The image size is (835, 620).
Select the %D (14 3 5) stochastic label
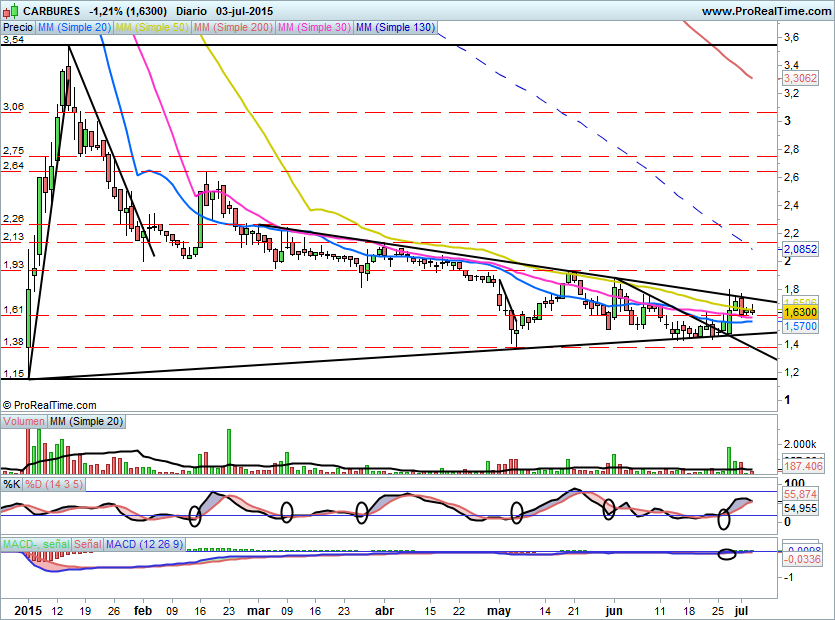click(x=52, y=484)
